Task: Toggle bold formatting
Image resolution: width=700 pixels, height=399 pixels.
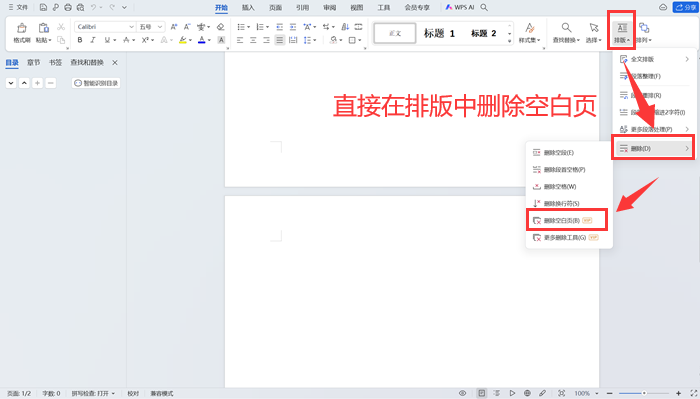Action: pos(80,40)
